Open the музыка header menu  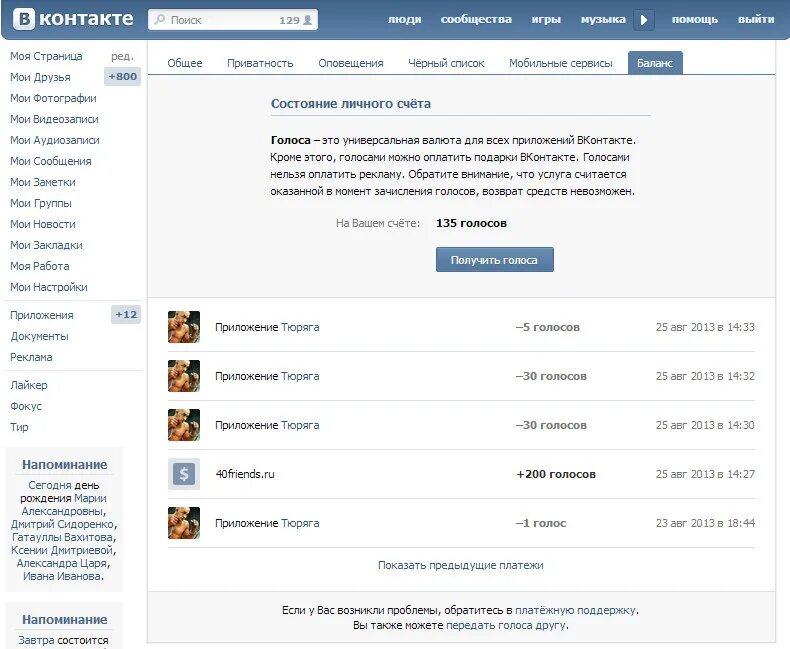tap(603, 19)
